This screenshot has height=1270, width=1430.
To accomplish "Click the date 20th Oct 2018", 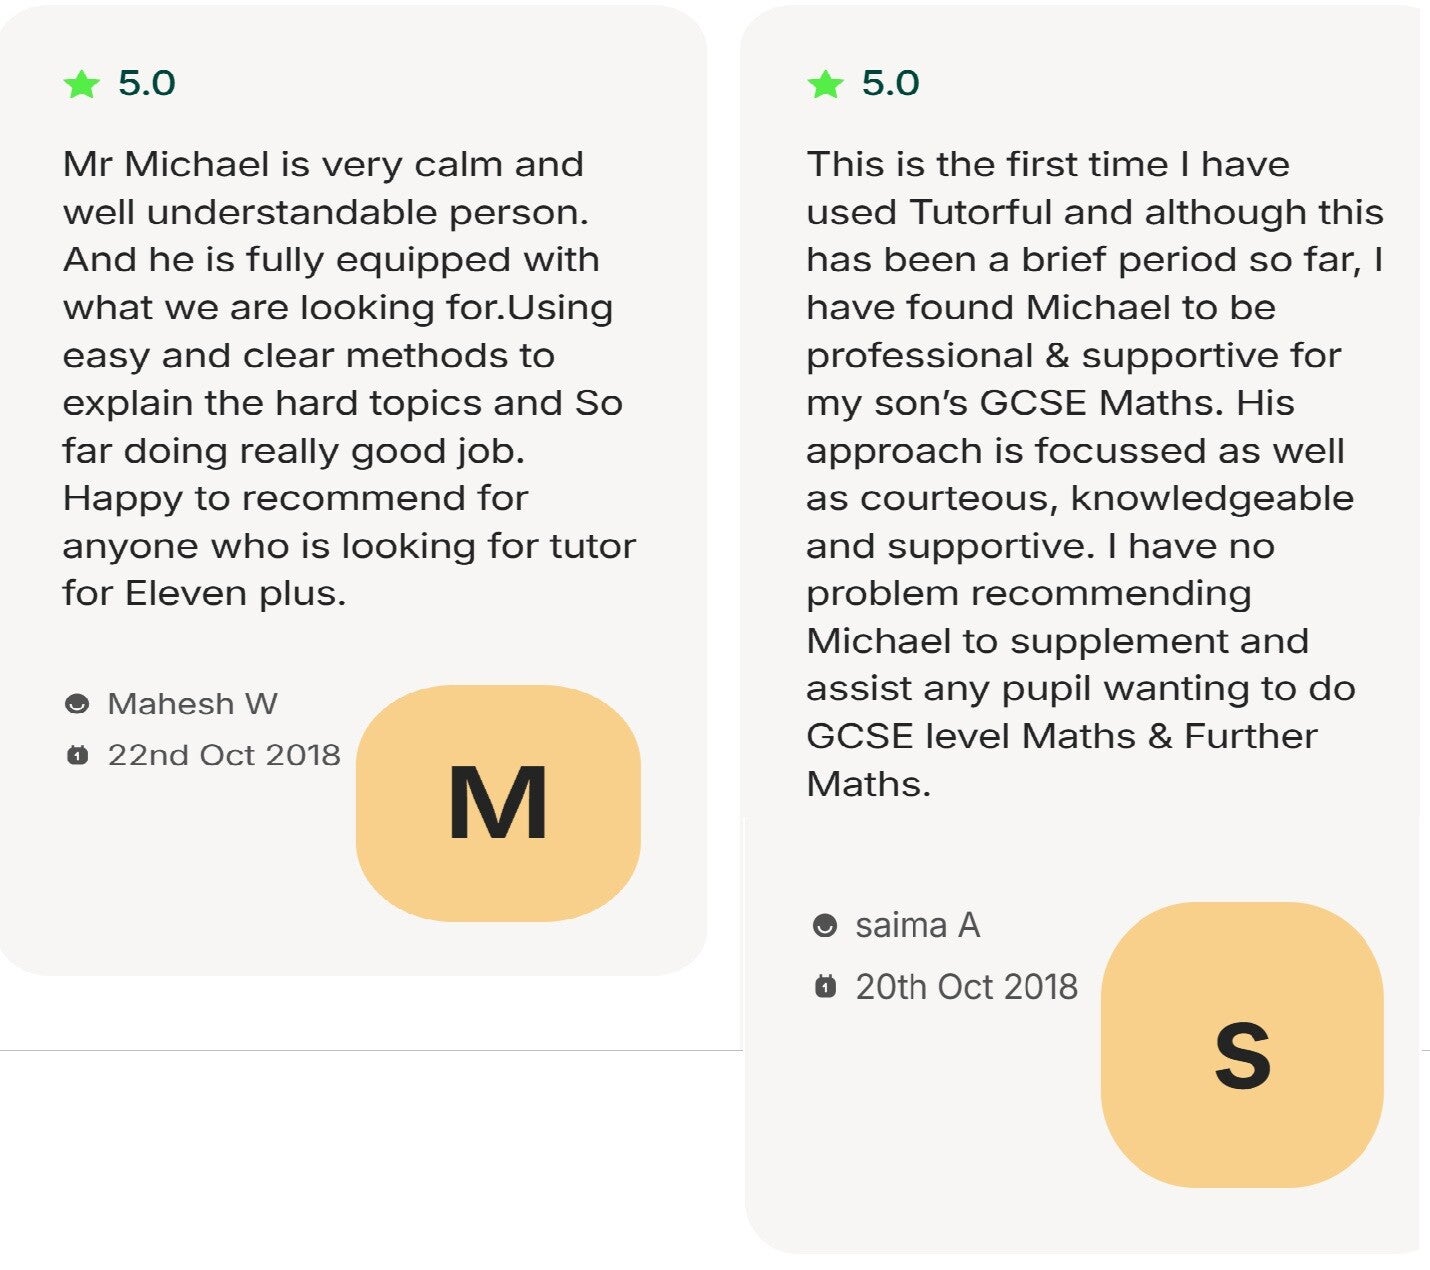I will [x=966, y=988].
